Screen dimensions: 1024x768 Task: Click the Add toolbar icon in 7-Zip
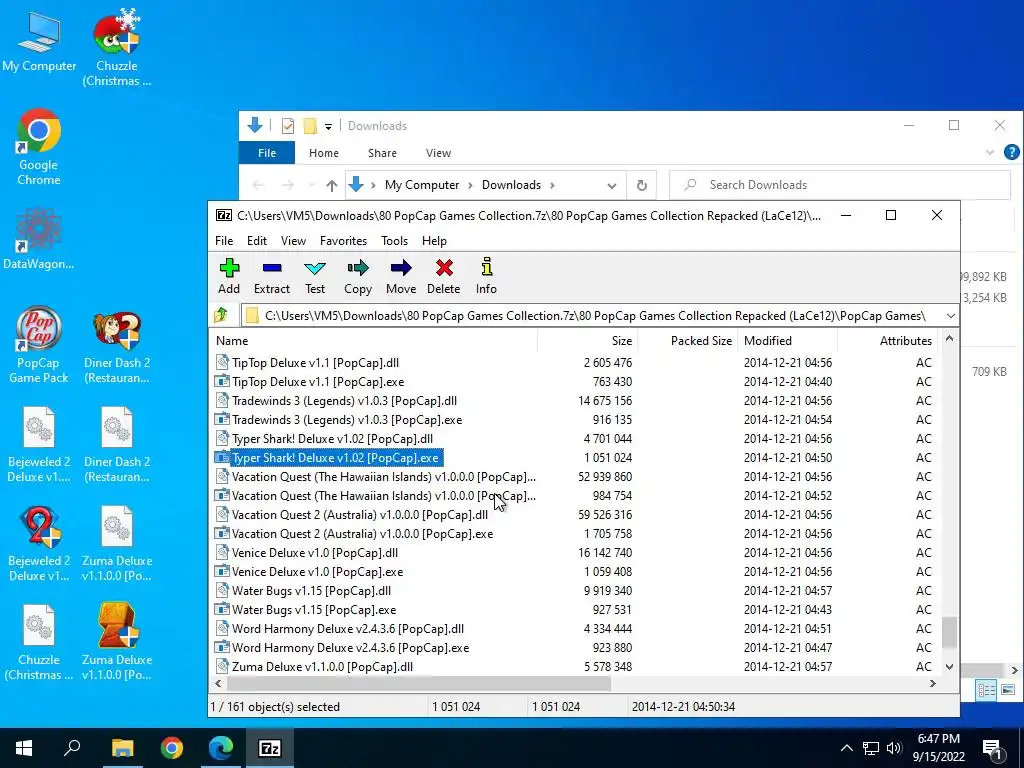click(229, 276)
